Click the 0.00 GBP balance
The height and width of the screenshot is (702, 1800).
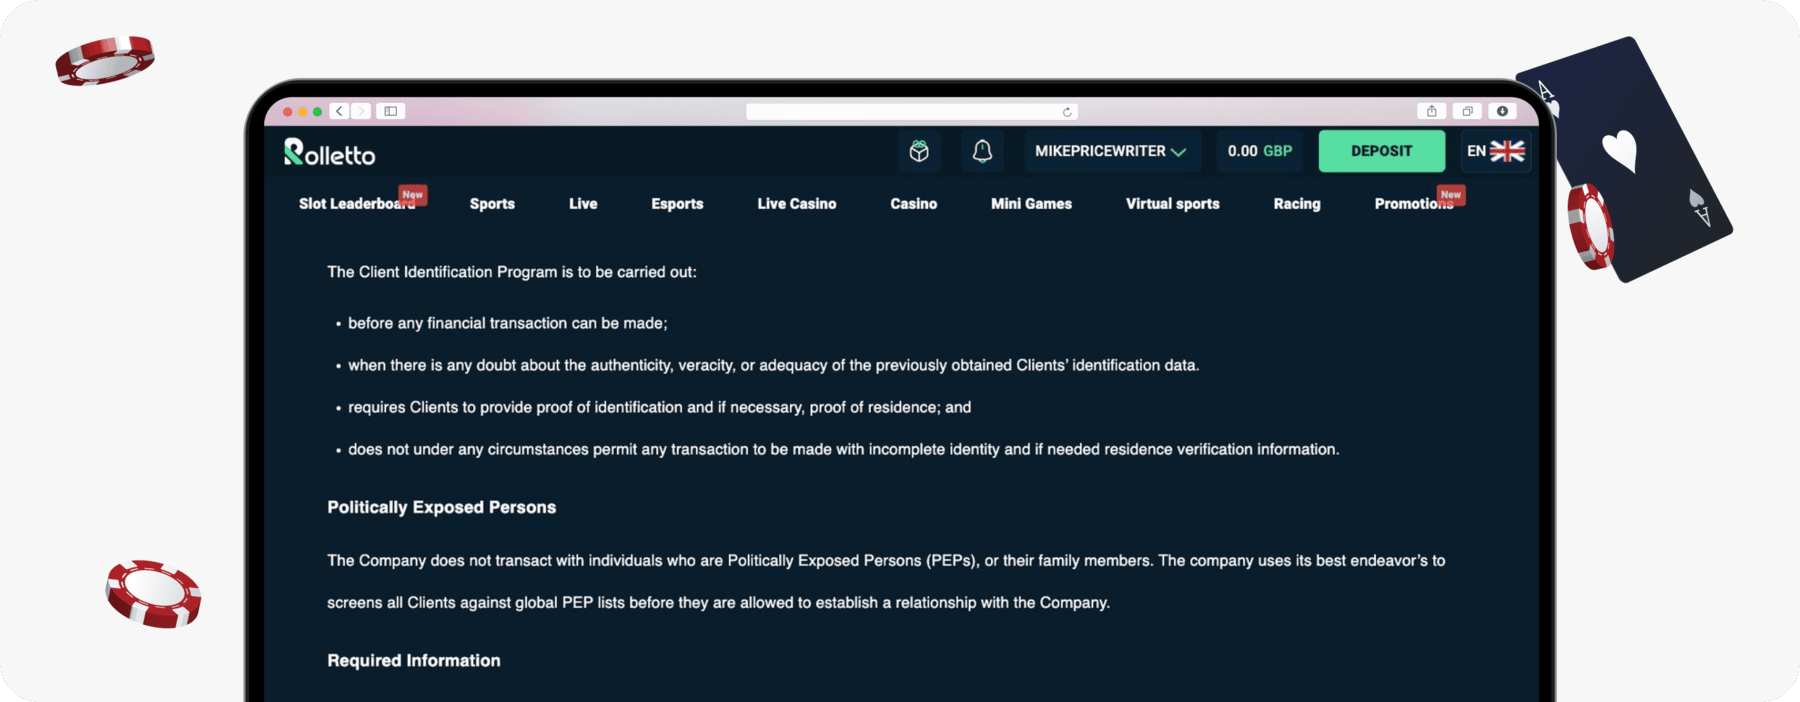coord(1260,151)
